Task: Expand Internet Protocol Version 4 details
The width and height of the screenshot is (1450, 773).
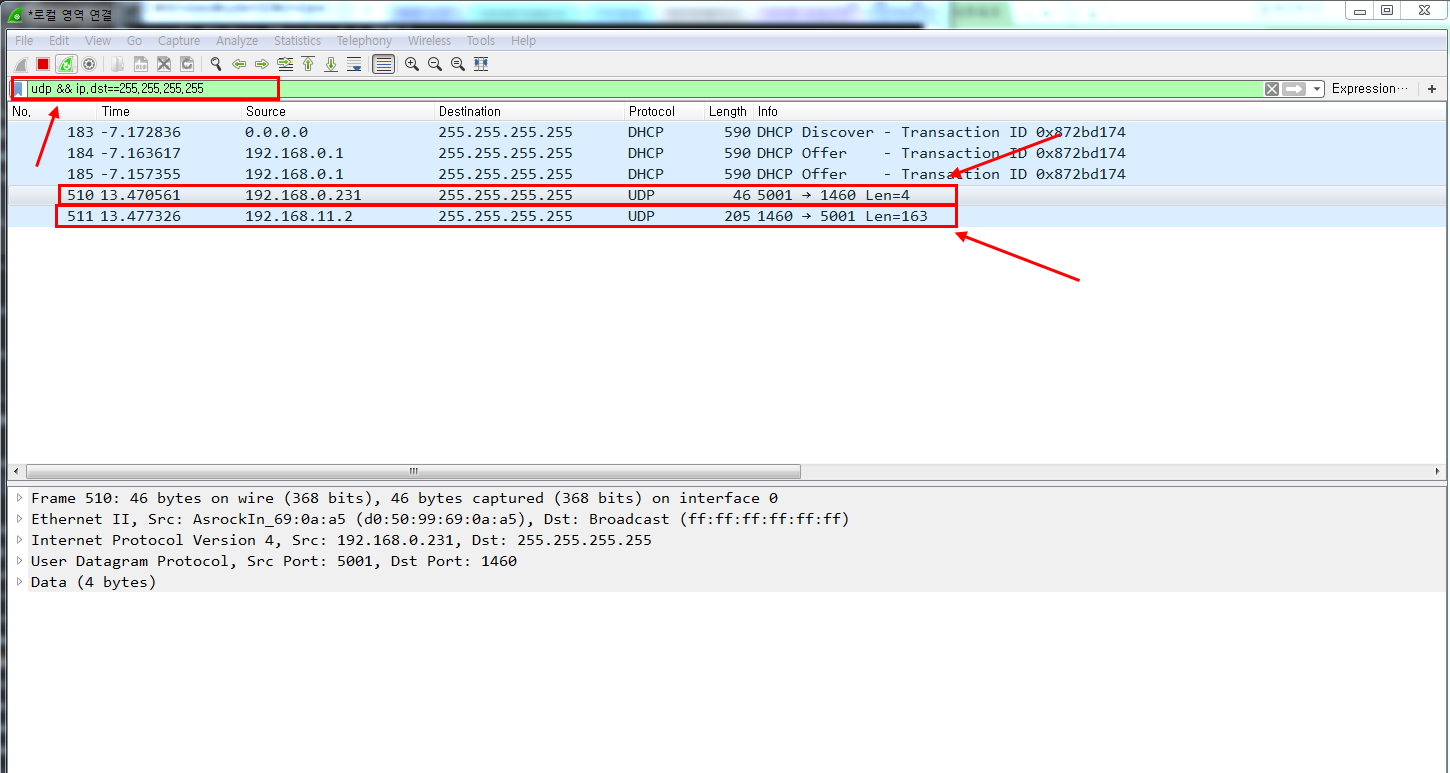Action: tap(19, 540)
